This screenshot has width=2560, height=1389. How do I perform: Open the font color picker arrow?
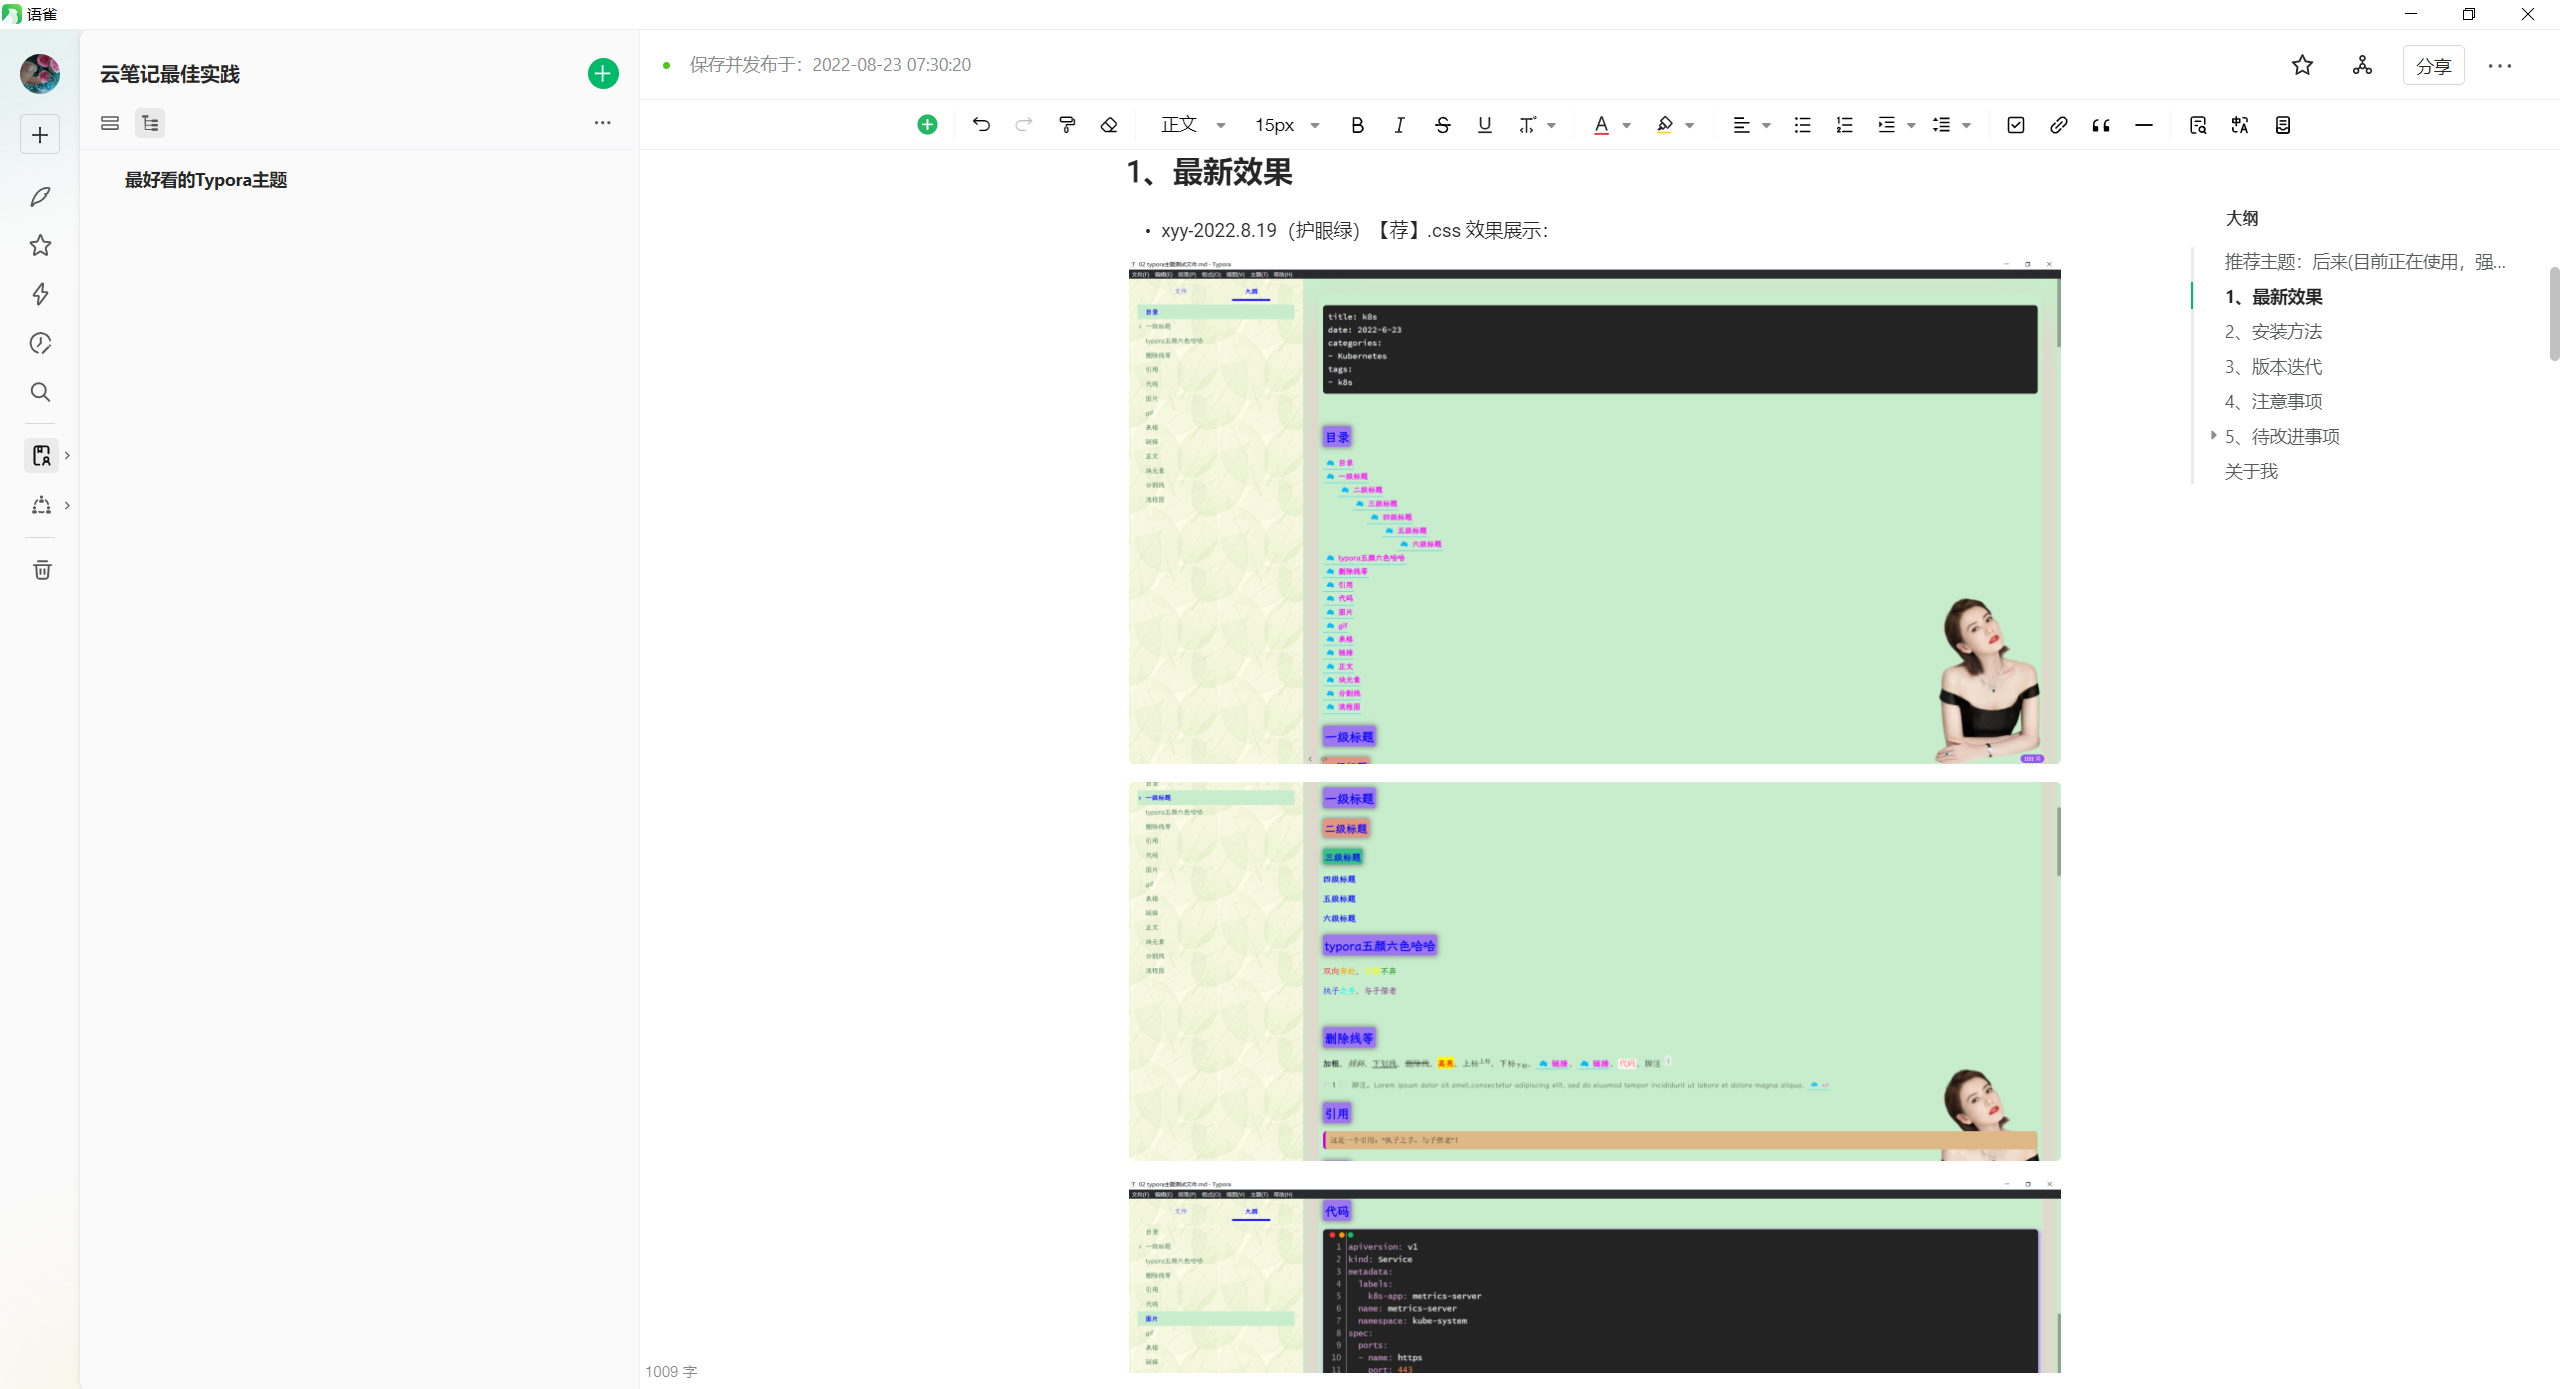pos(1627,125)
